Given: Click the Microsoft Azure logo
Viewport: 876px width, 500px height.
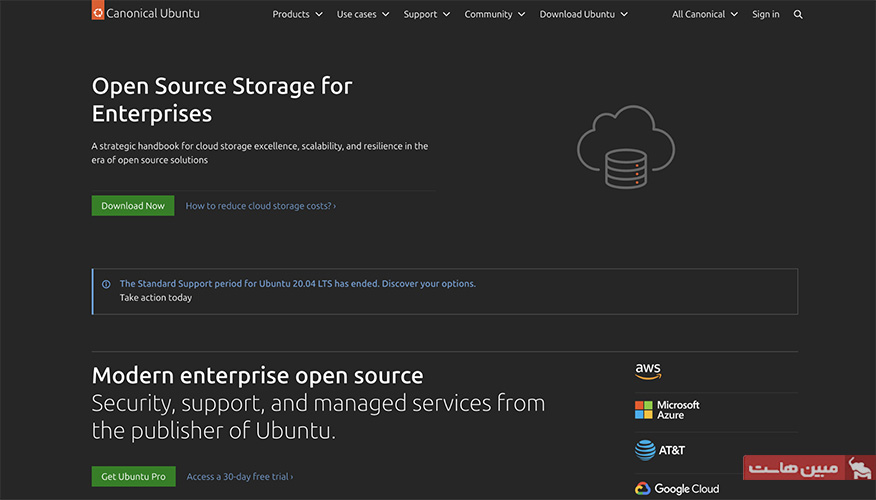Looking at the screenshot, I should (667, 410).
